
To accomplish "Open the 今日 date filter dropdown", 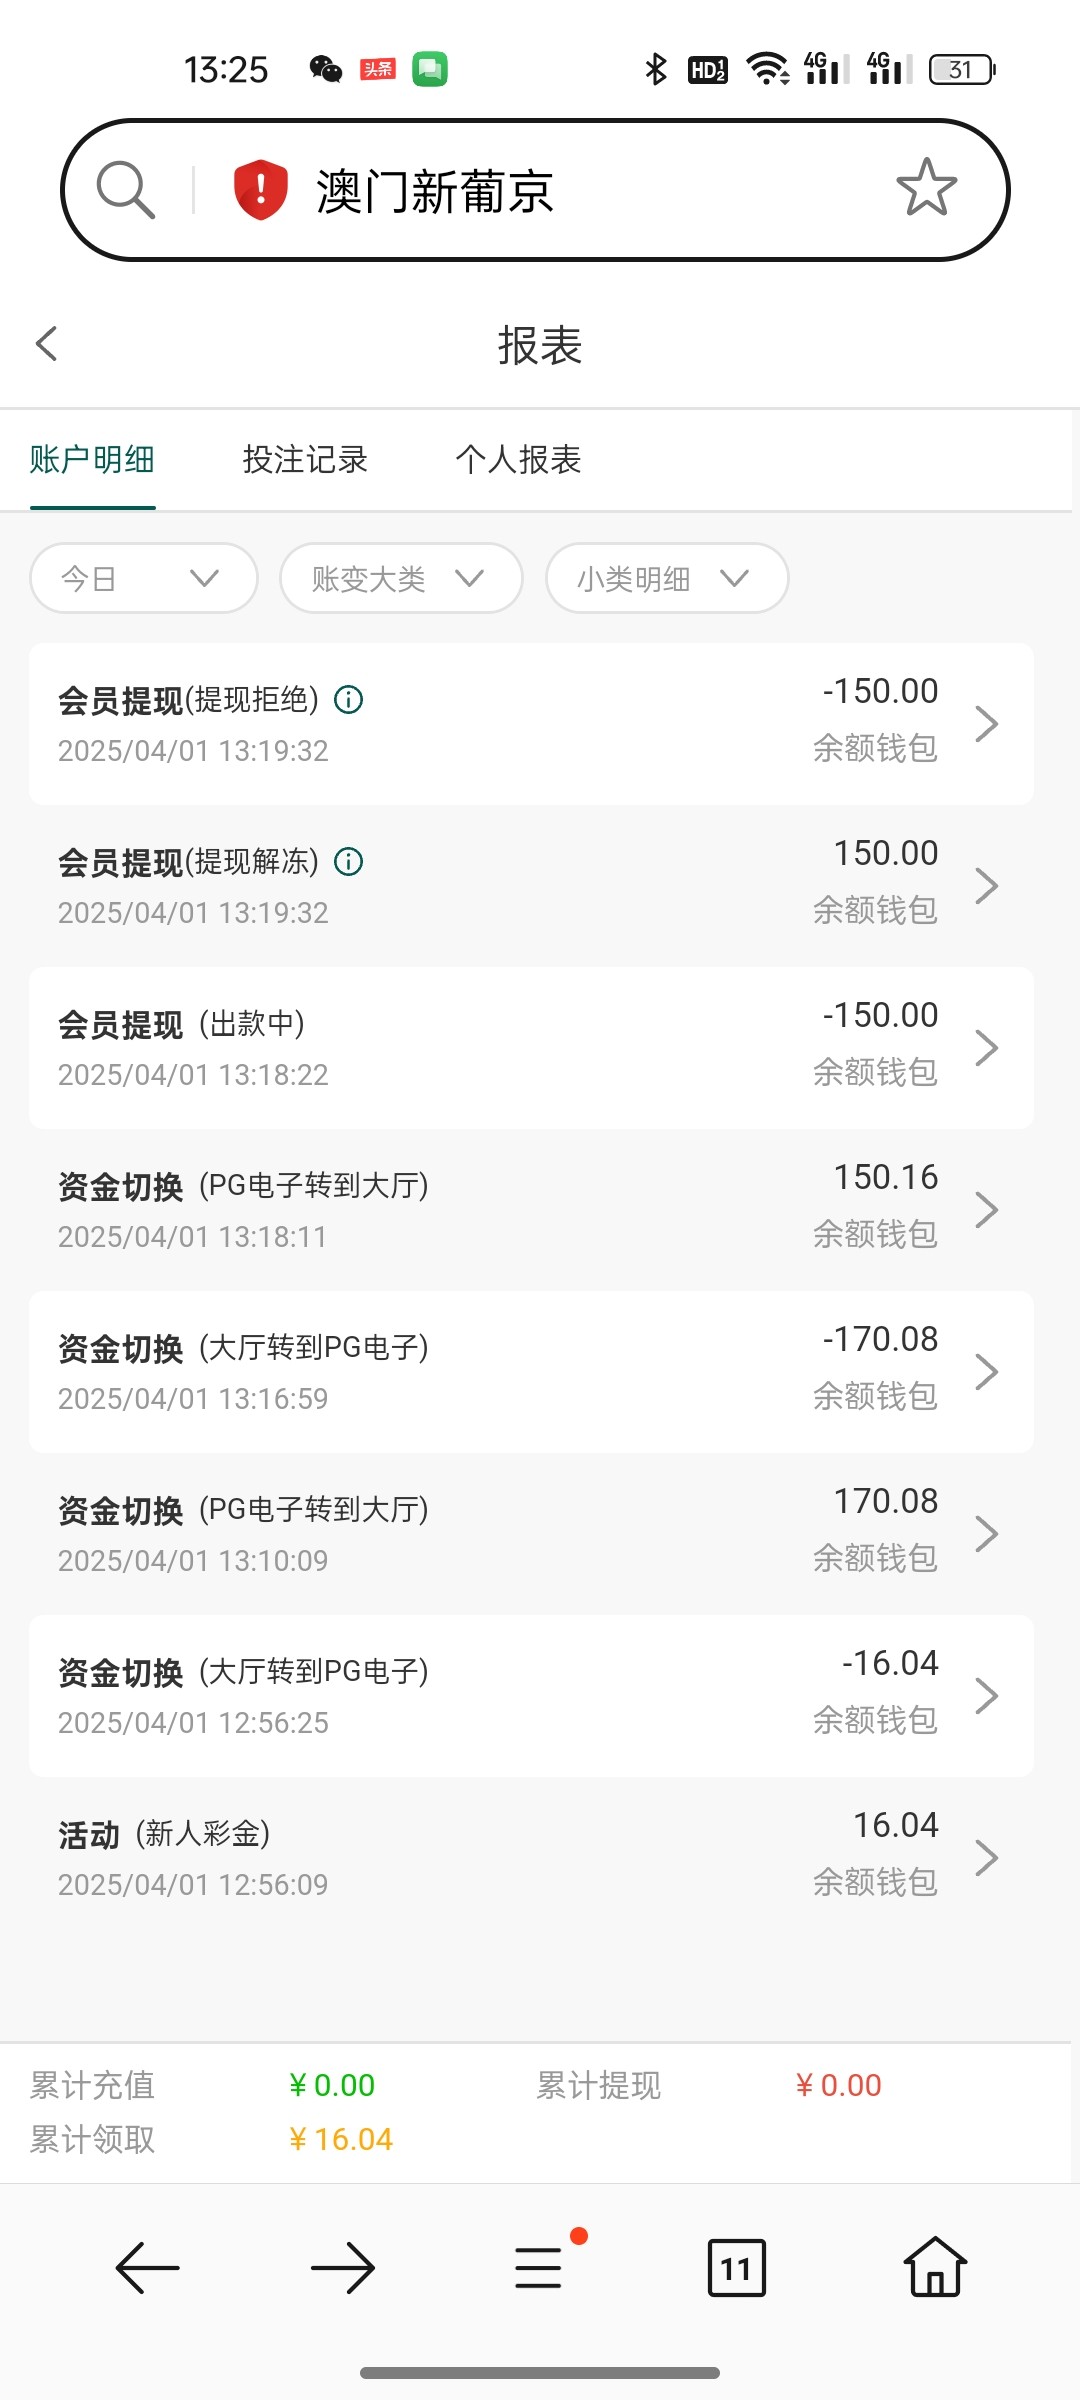I will [x=144, y=578].
